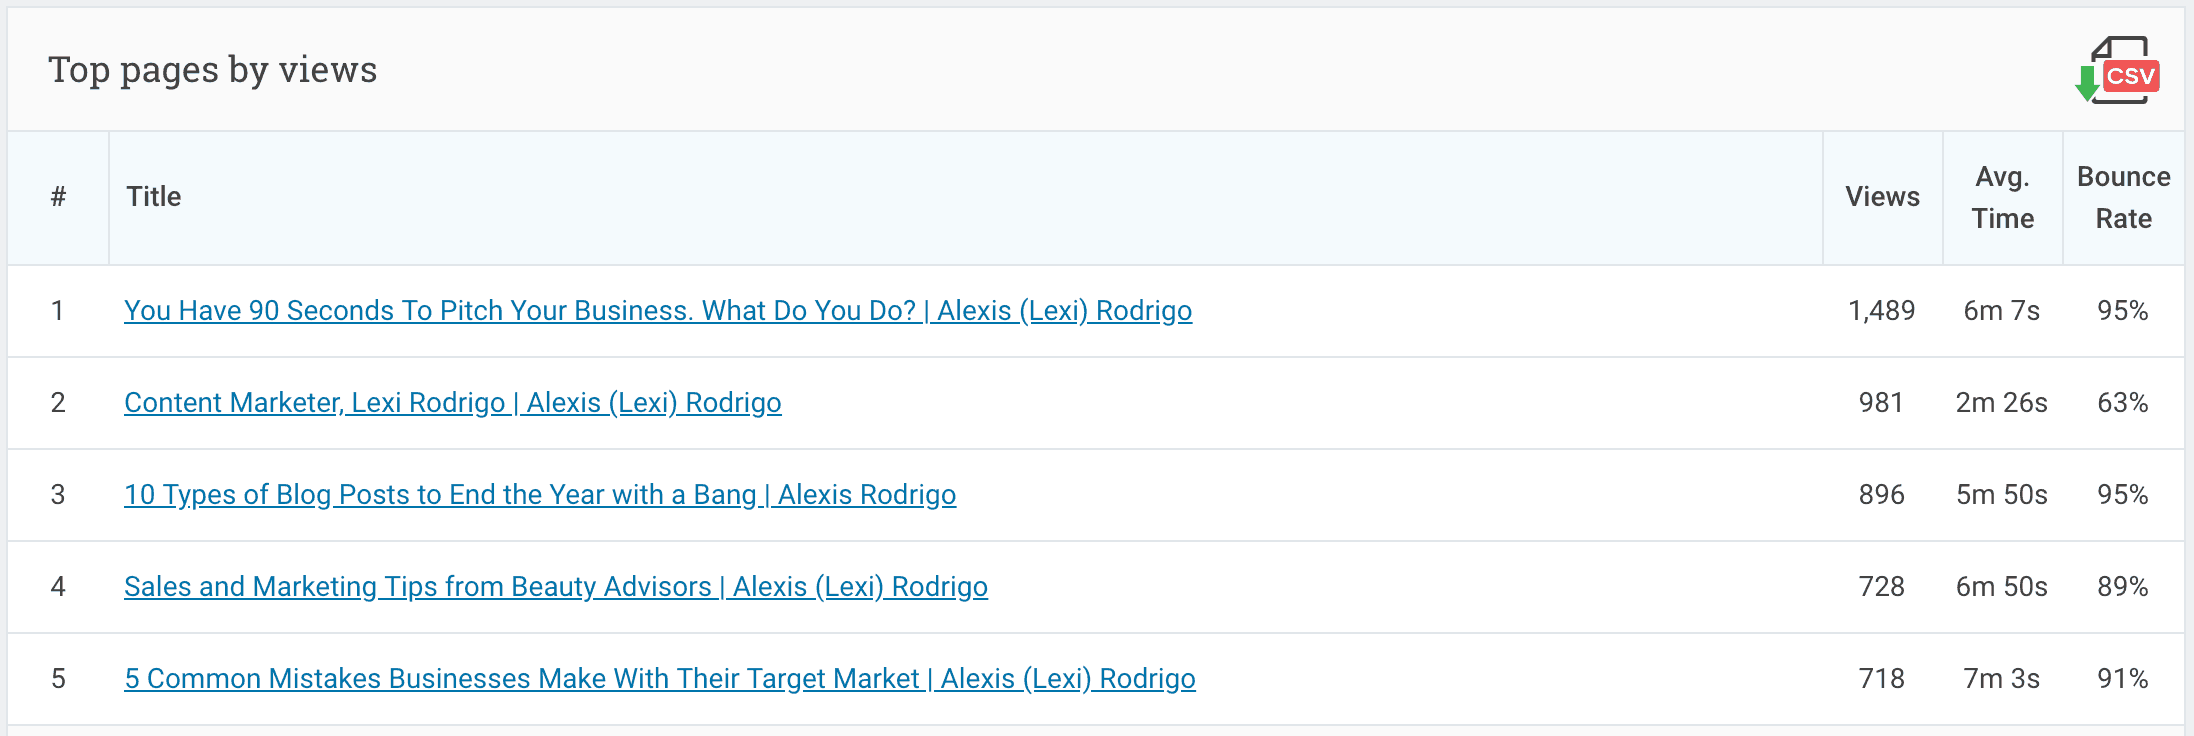Viewport: 2194px width, 736px height.
Task: Download the CSV export file
Action: [x=2117, y=70]
